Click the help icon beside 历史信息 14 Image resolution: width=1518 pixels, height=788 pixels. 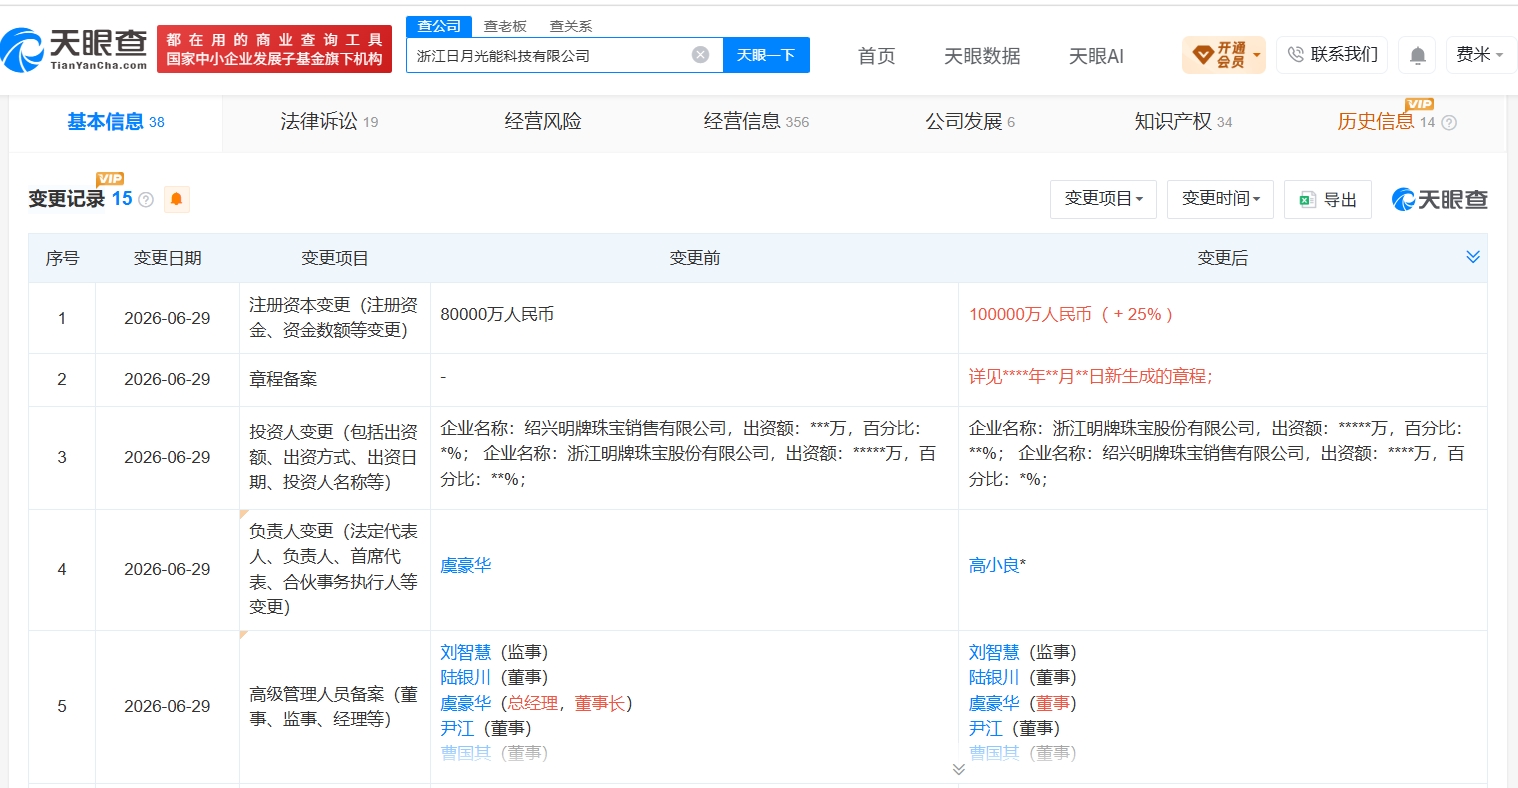point(1449,123)
